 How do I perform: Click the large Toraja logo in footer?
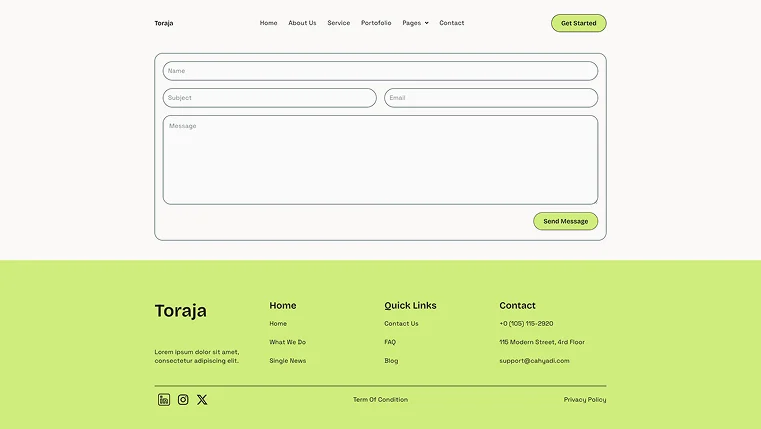tap(181, 311)
